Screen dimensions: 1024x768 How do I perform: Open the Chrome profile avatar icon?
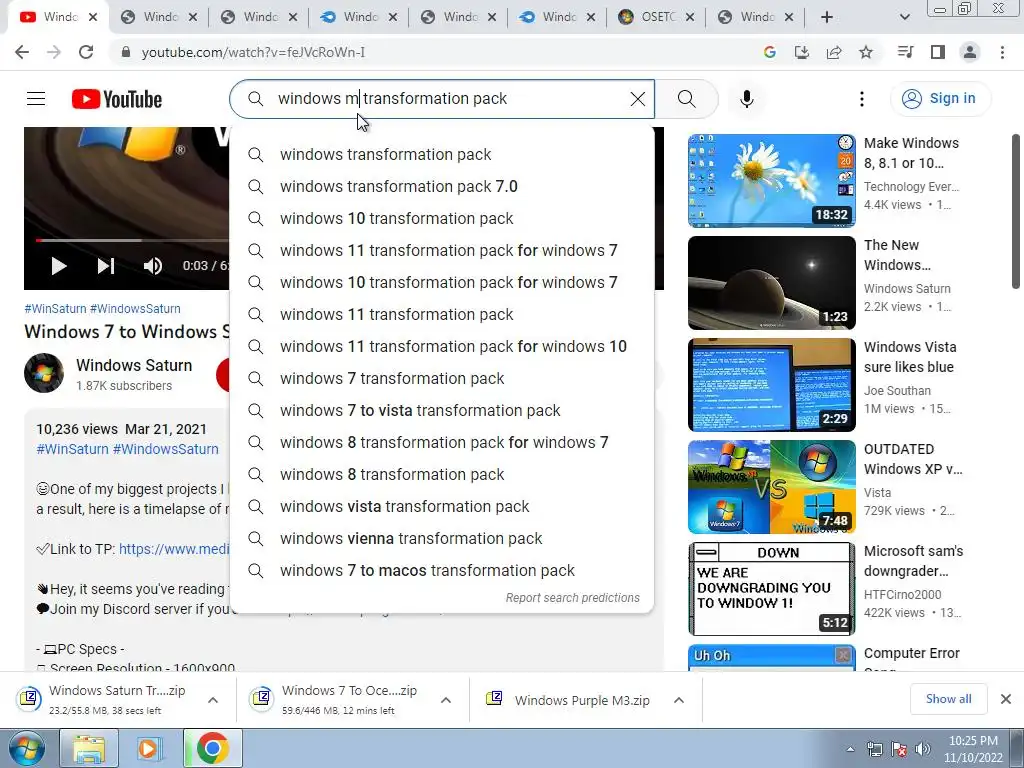(x=970, y=52)
